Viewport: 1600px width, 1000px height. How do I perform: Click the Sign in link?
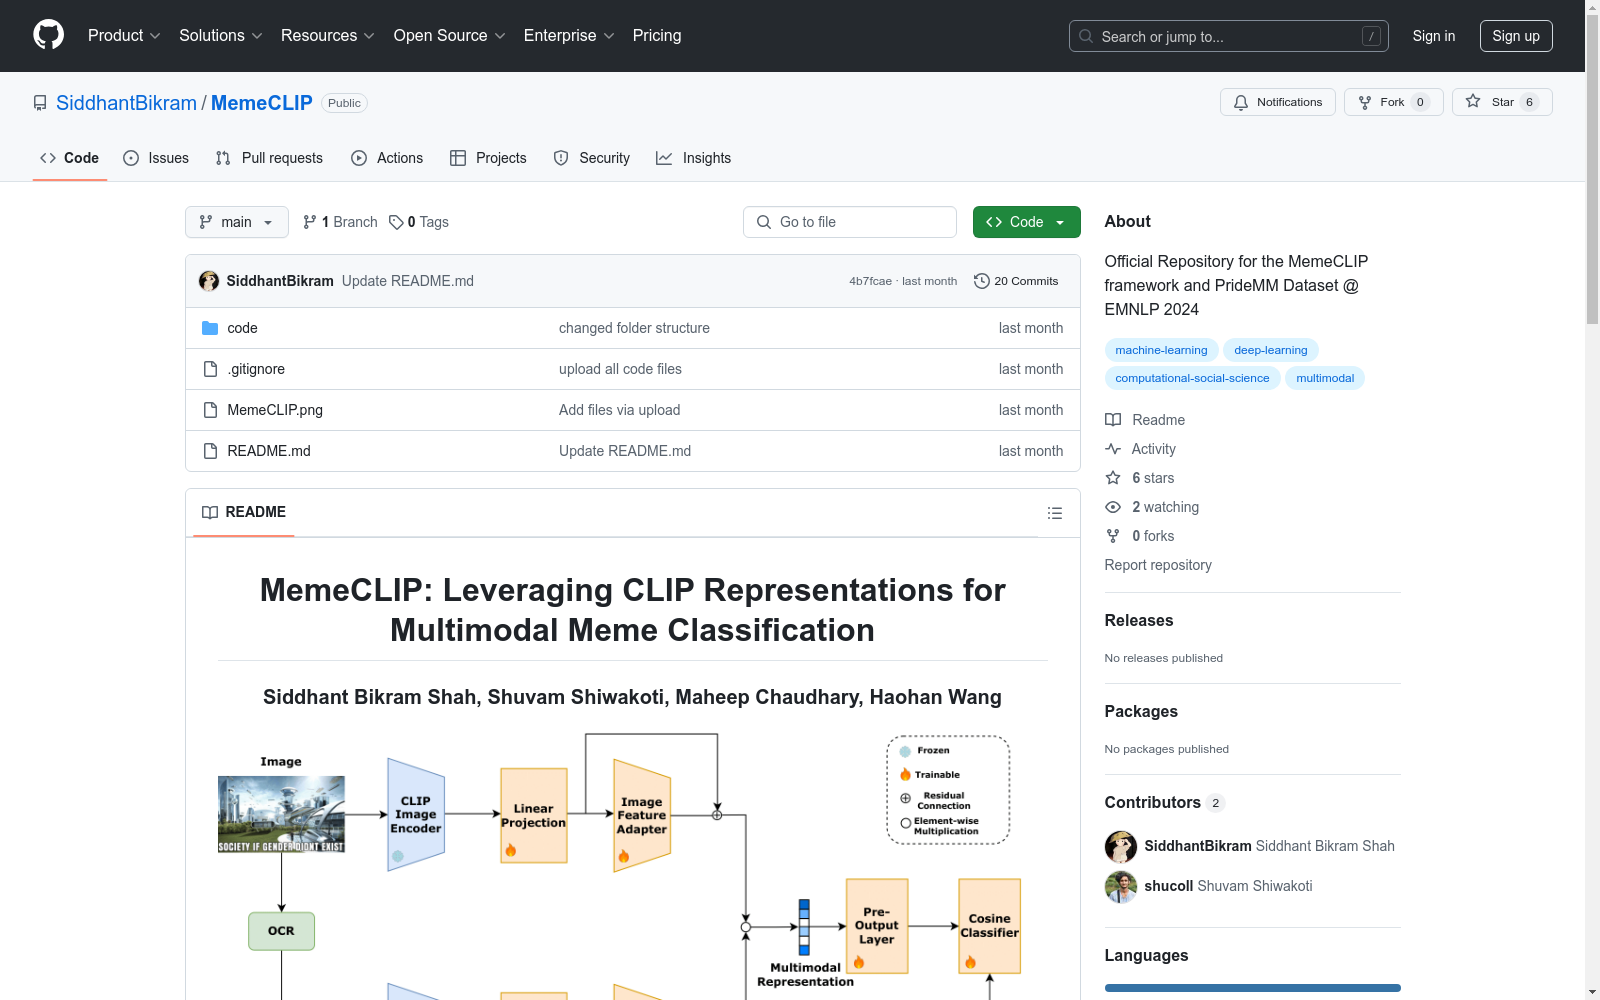(x=1434, y=36)
